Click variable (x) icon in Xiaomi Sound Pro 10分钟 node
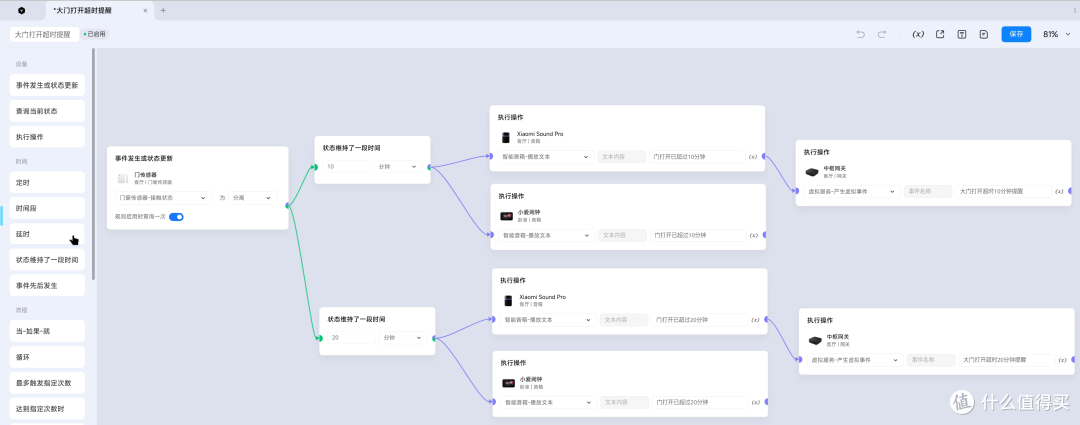1080x425 pixels. click(753, 156)
